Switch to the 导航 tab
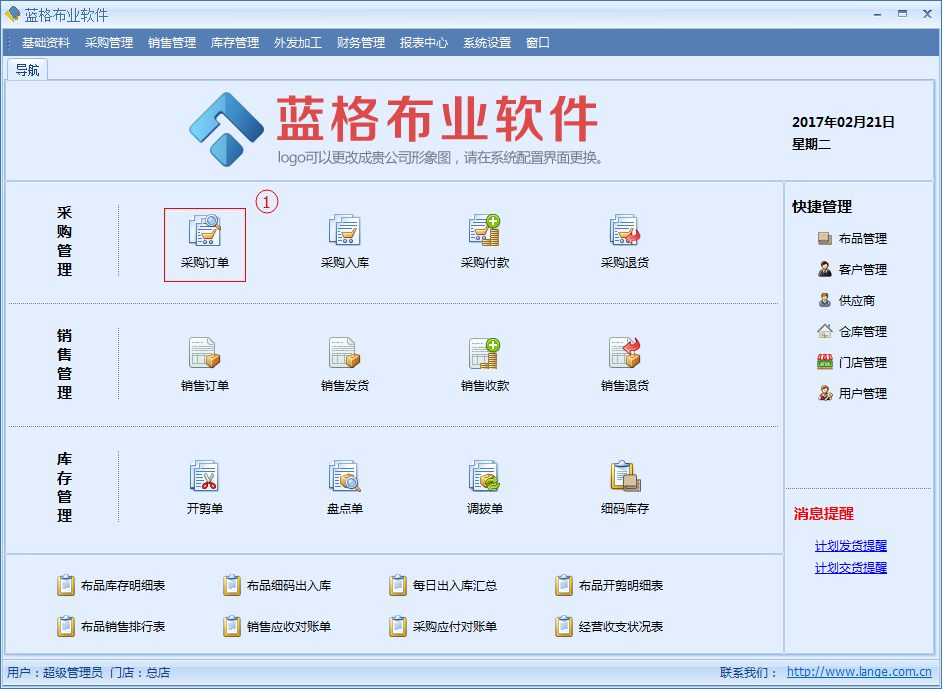Viewport: 942px width, 689px height. (27, 70)
